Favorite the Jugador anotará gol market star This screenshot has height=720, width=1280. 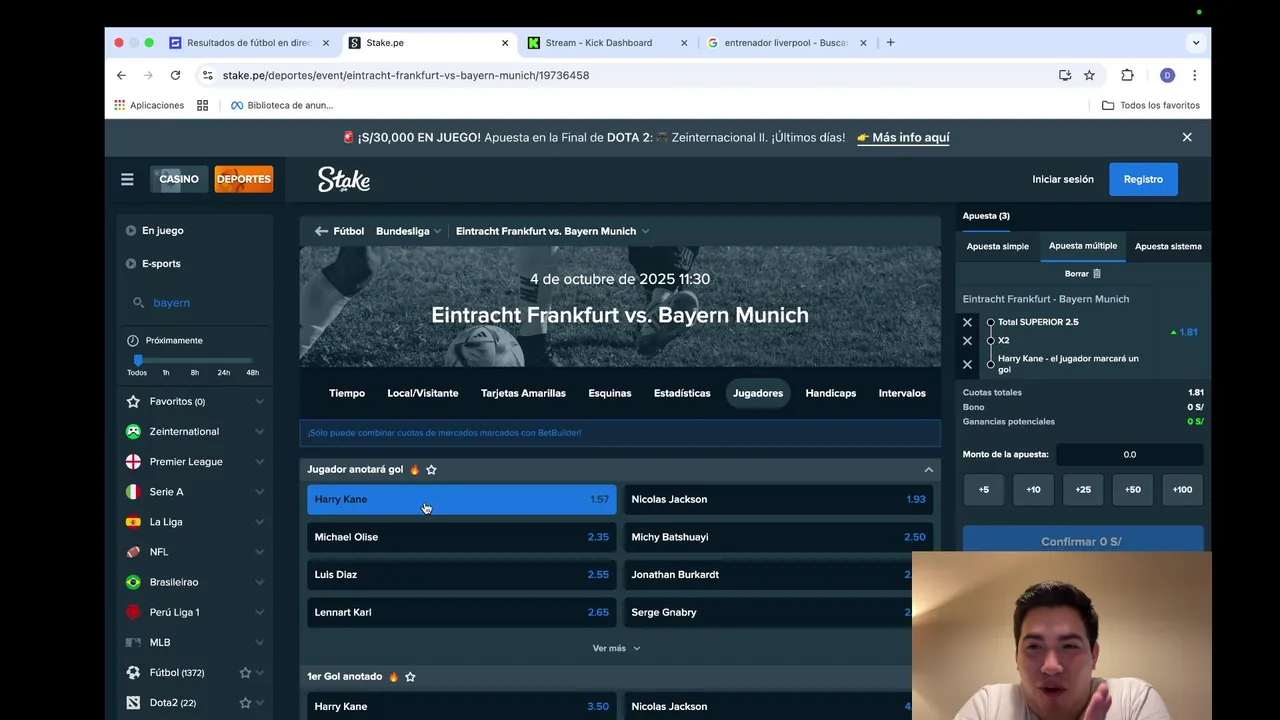[431, 469]
